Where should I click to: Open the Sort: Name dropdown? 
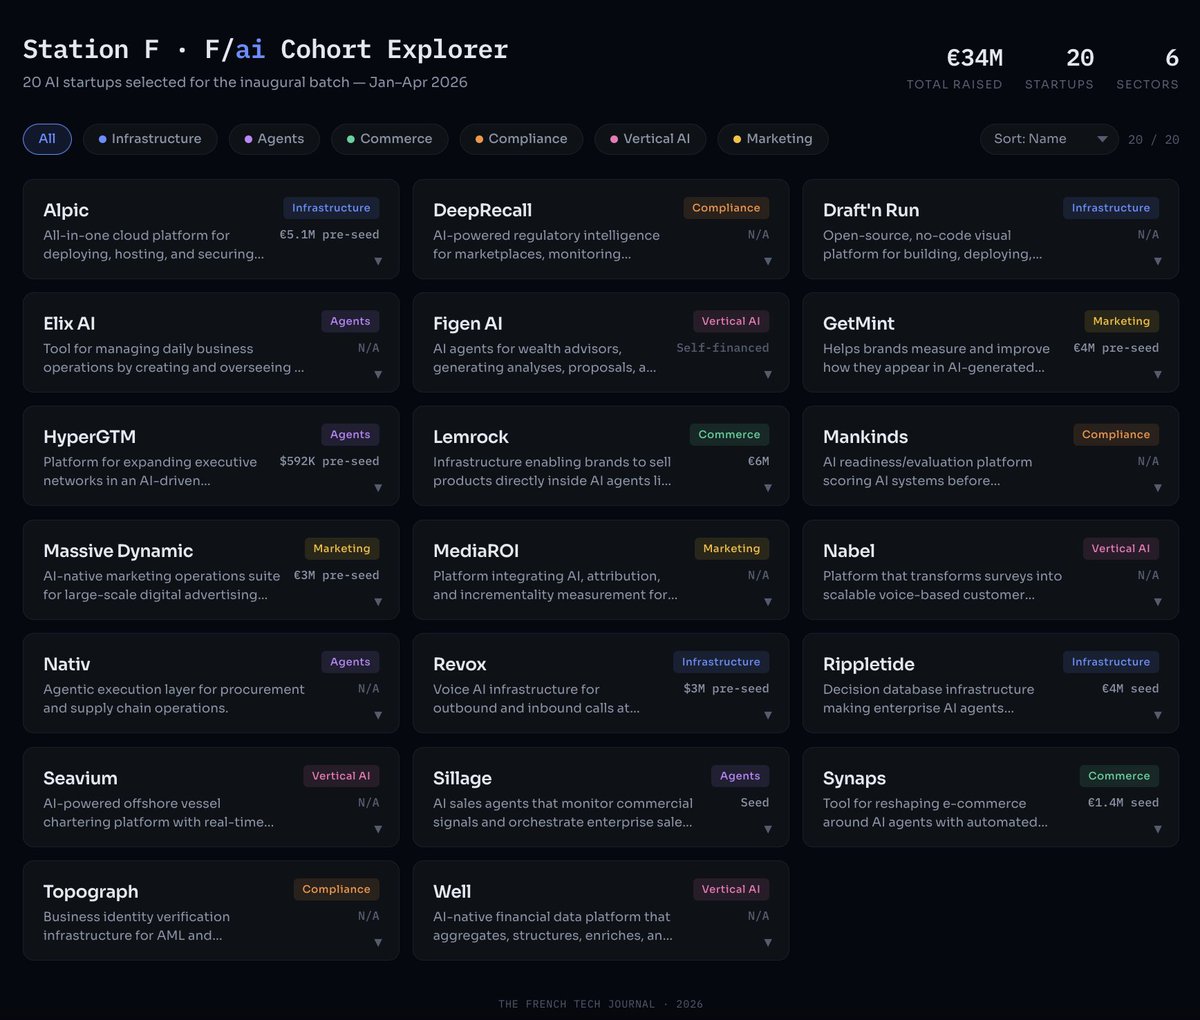(1049, 139)
